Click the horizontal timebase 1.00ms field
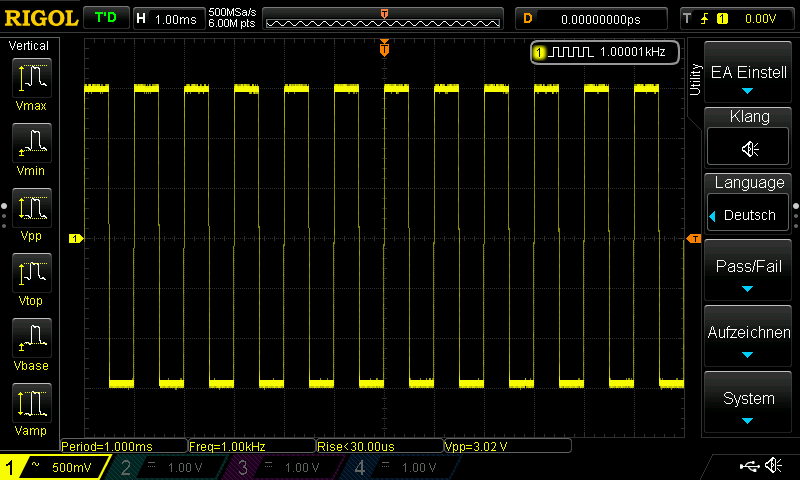The width and height of the screenshot is (800, 480). [x=169, y=18]
